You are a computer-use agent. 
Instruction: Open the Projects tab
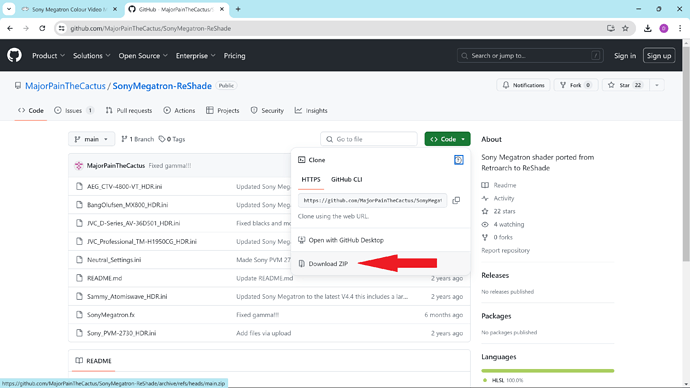click(x=223, y=110)
